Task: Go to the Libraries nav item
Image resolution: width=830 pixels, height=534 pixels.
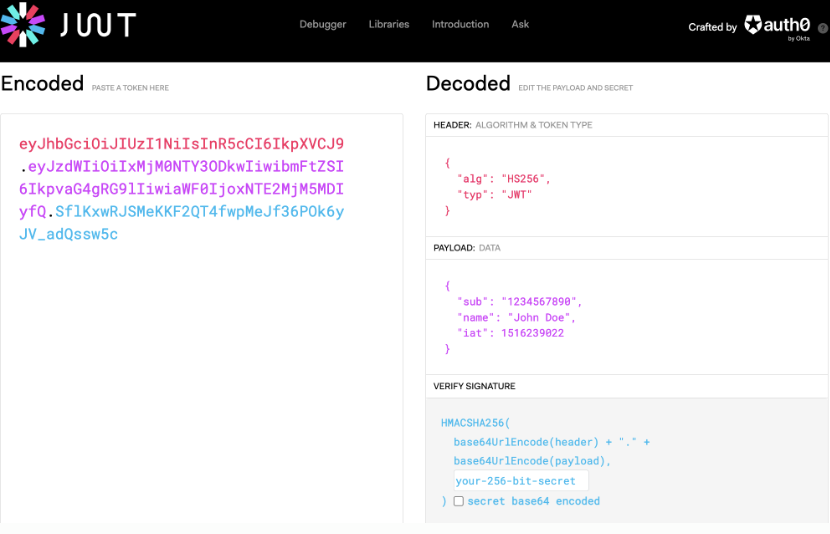Action: click(389, 24)
